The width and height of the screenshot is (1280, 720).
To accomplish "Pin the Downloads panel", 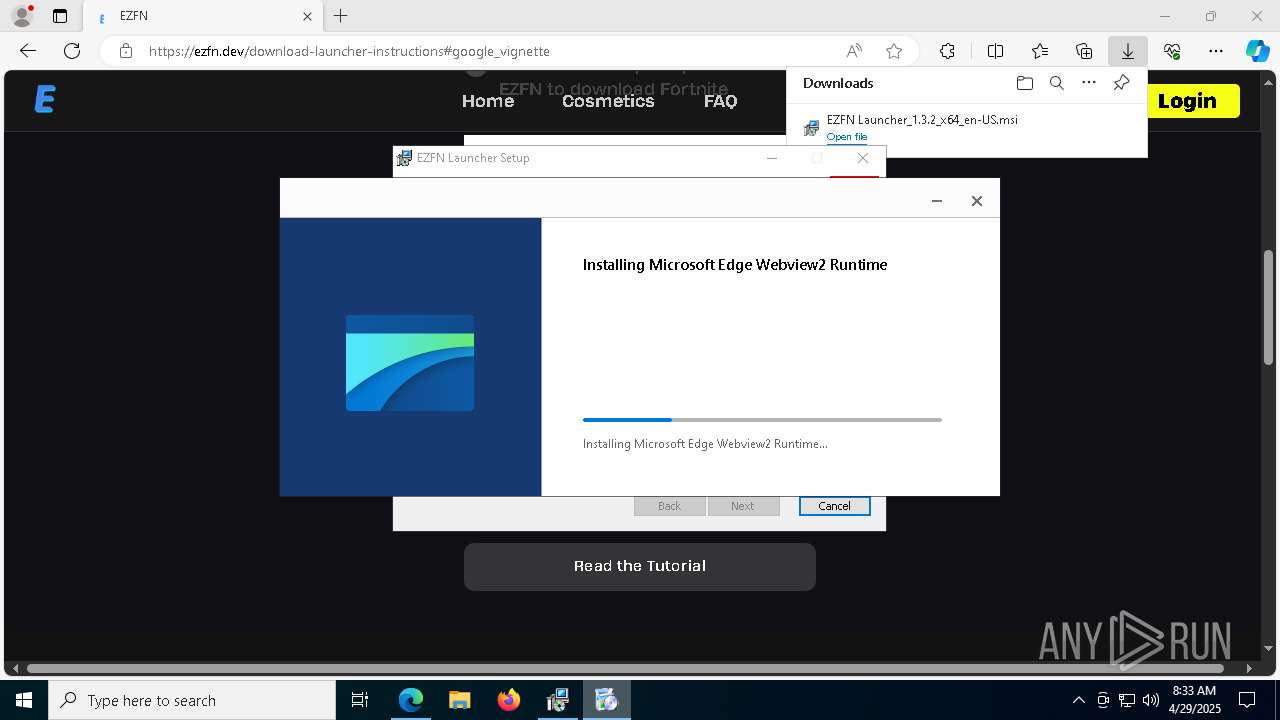I will tap(1122, 83).
